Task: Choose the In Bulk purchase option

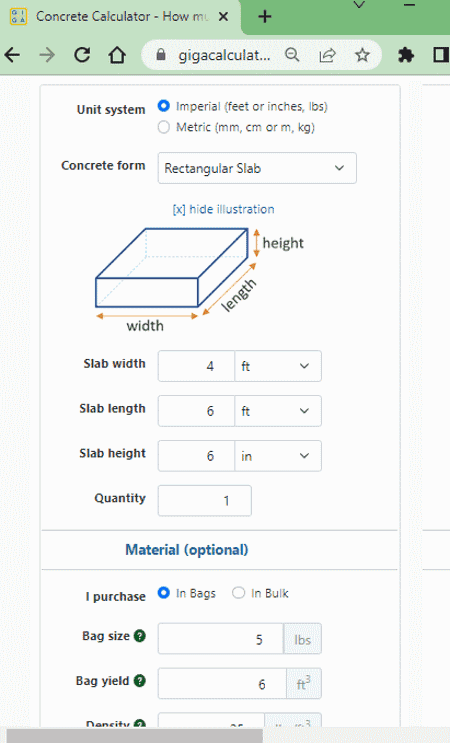Action: pos(238,593)
